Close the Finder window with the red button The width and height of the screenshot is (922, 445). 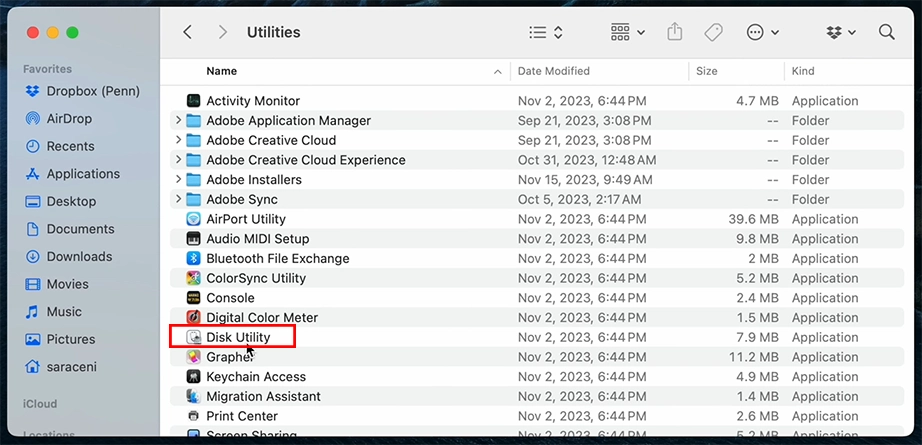pyautogui.click(x=33, y=32)
